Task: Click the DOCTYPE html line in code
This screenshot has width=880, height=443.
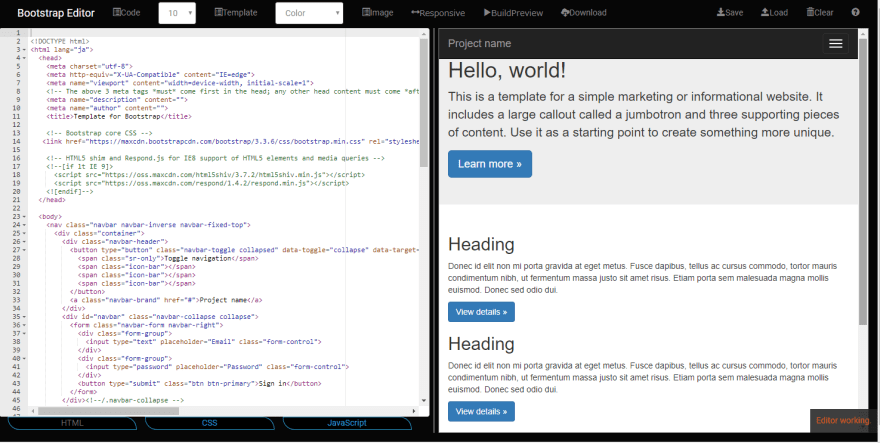Action: click(x=60, y=42)
